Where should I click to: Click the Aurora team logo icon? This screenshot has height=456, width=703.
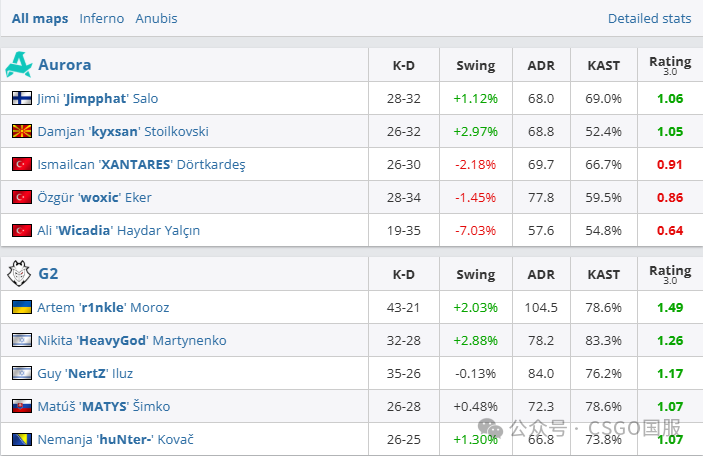[x=19, y=65]
